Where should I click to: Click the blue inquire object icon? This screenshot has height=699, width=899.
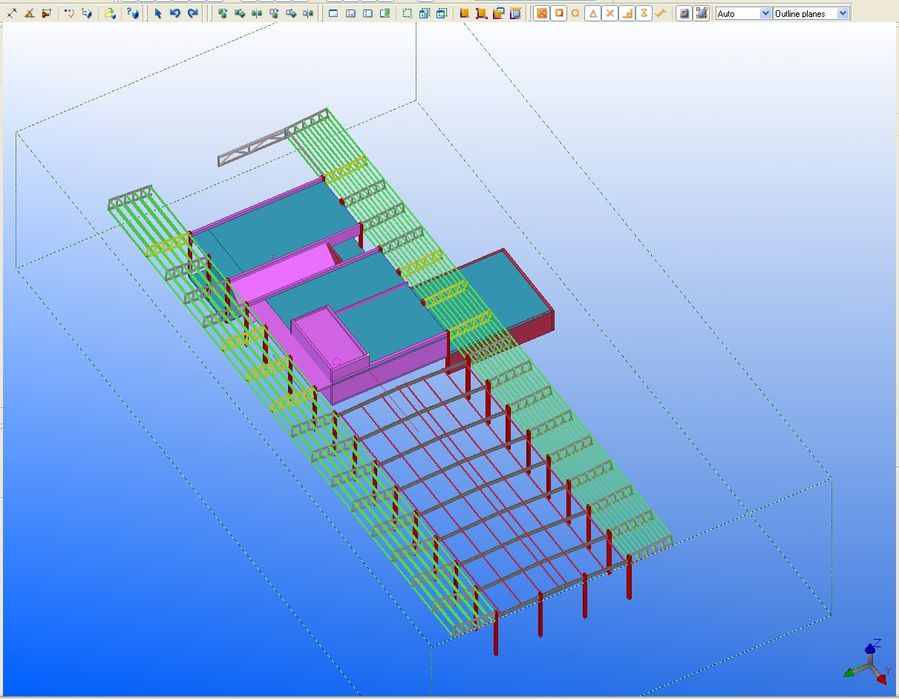[x=87, y=13]
